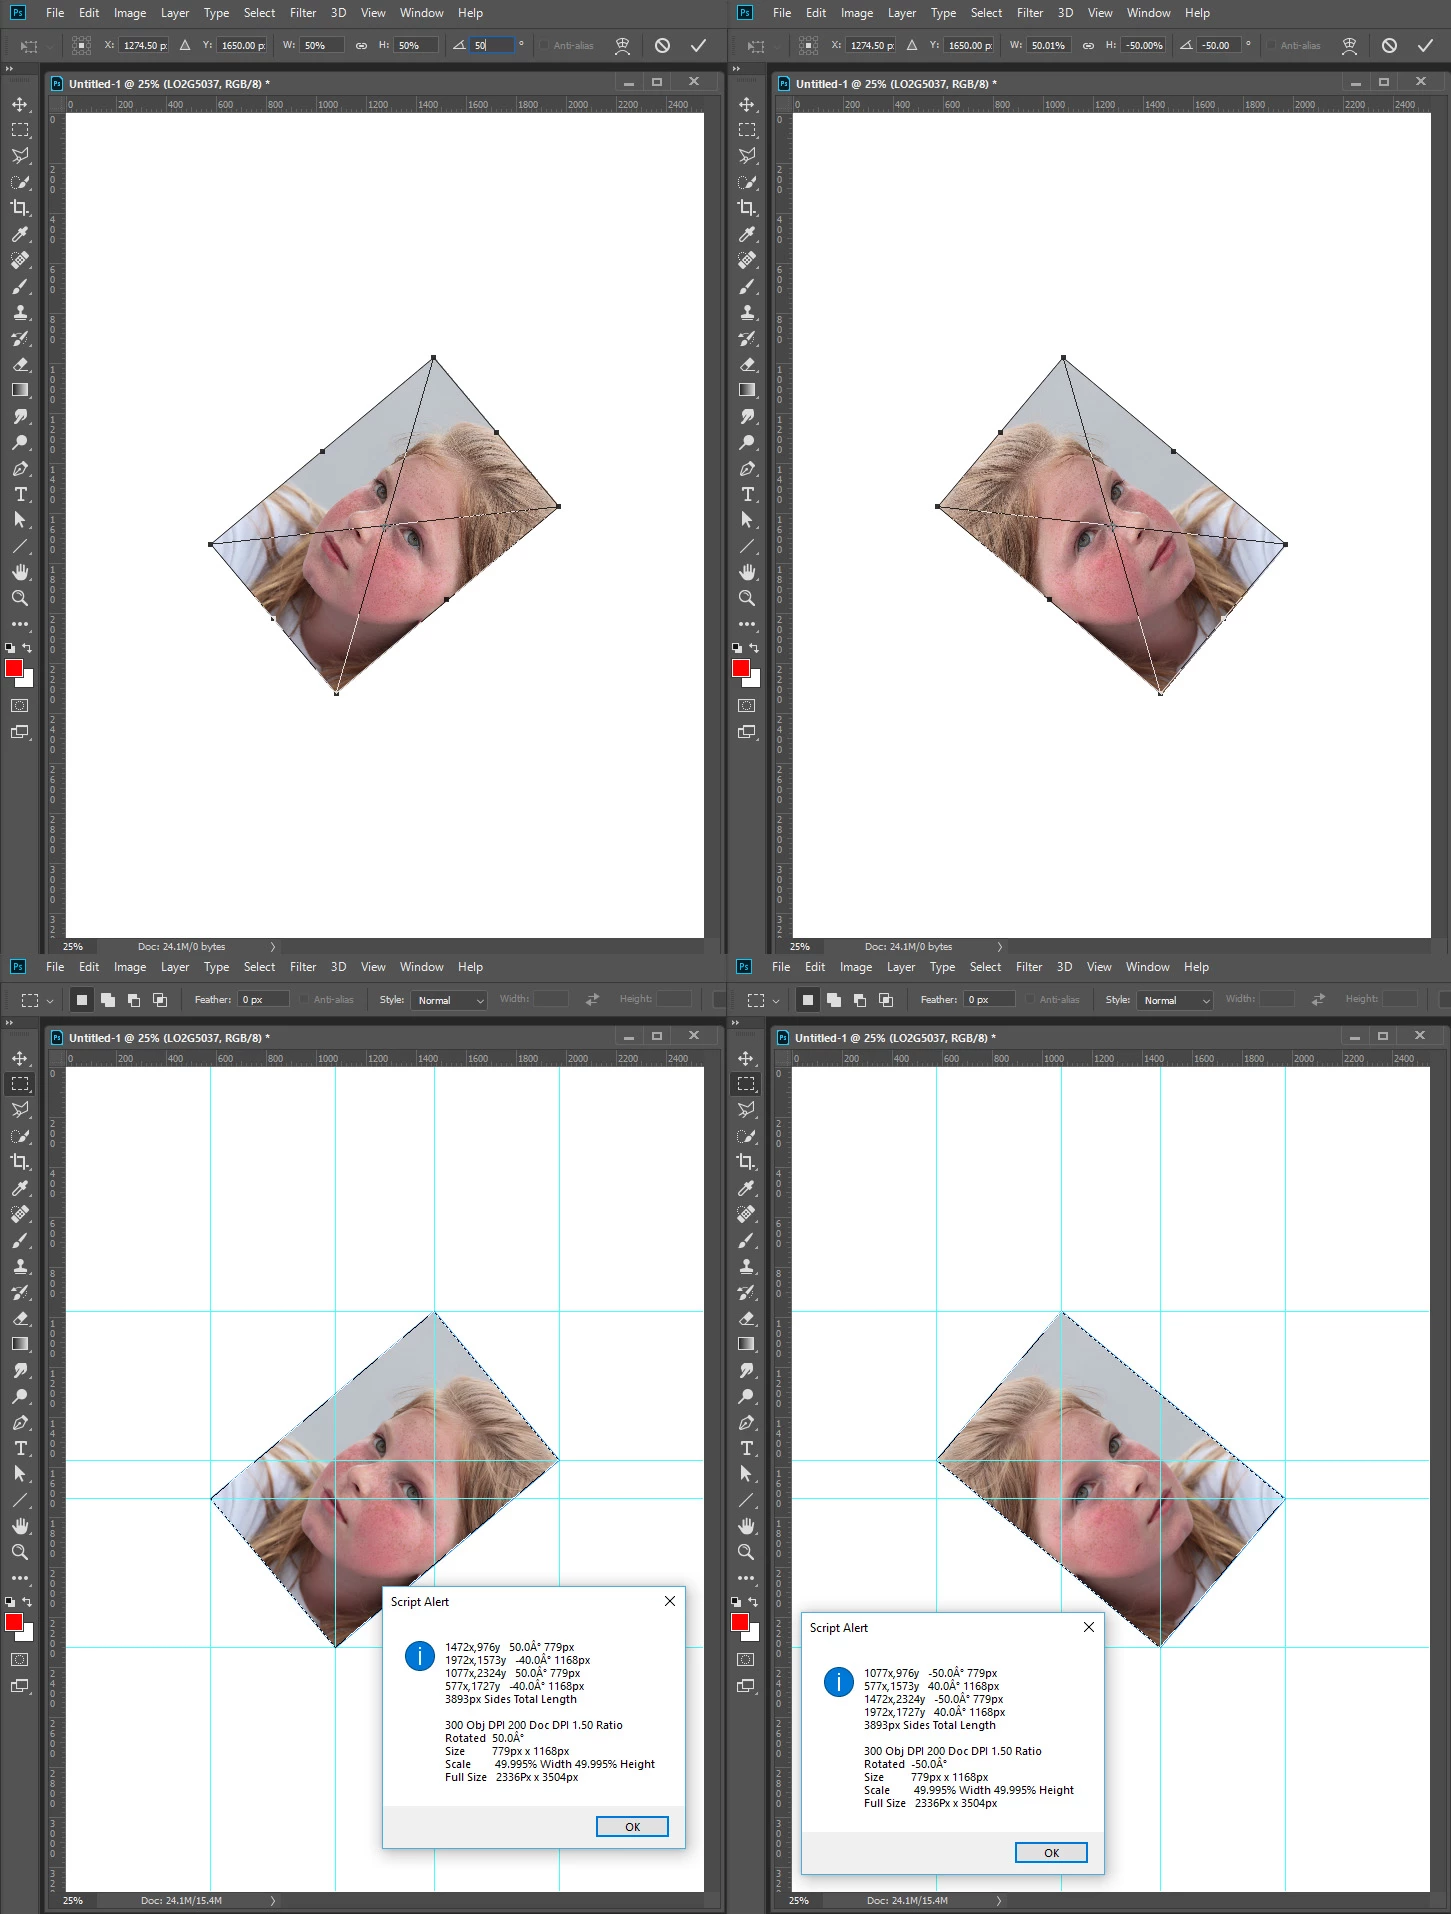Select the Move tool in top-left window
Screen dimensions: 1451x1914
coord(20,104)
